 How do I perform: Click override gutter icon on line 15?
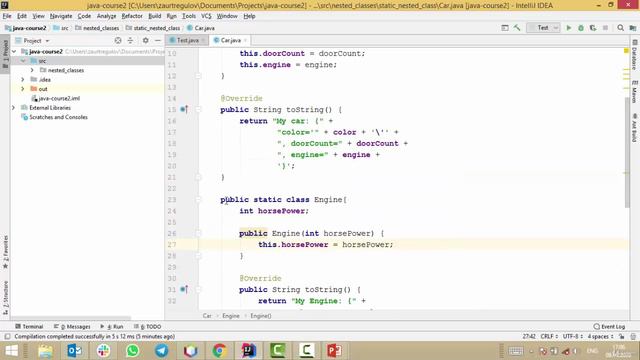coord(184,109)
